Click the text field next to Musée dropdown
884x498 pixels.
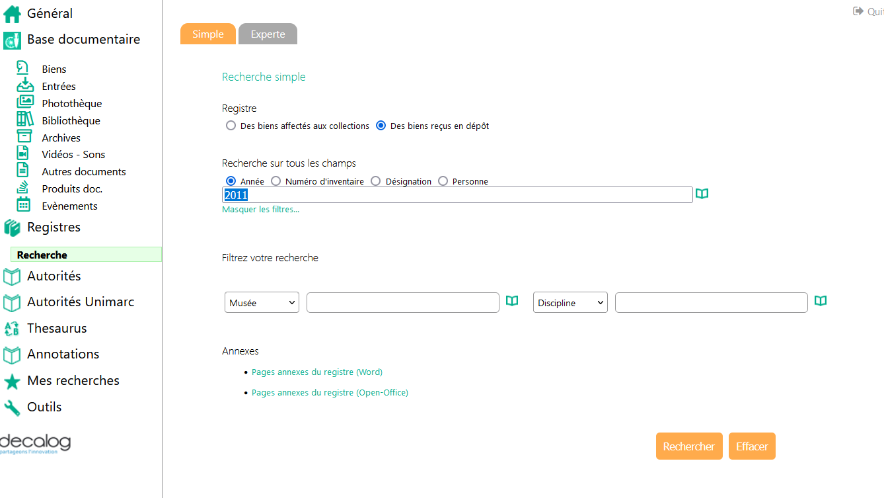point(402,302)
